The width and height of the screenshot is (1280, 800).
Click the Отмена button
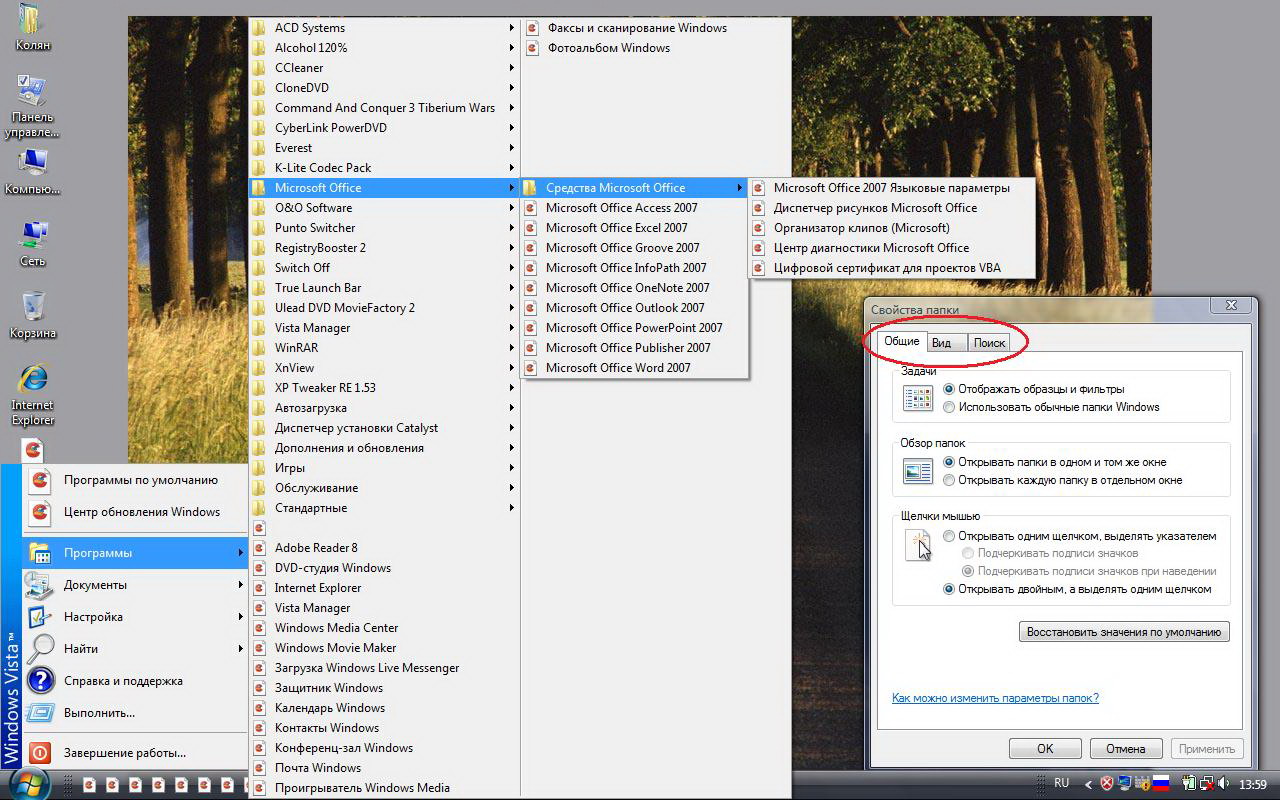1125,748
